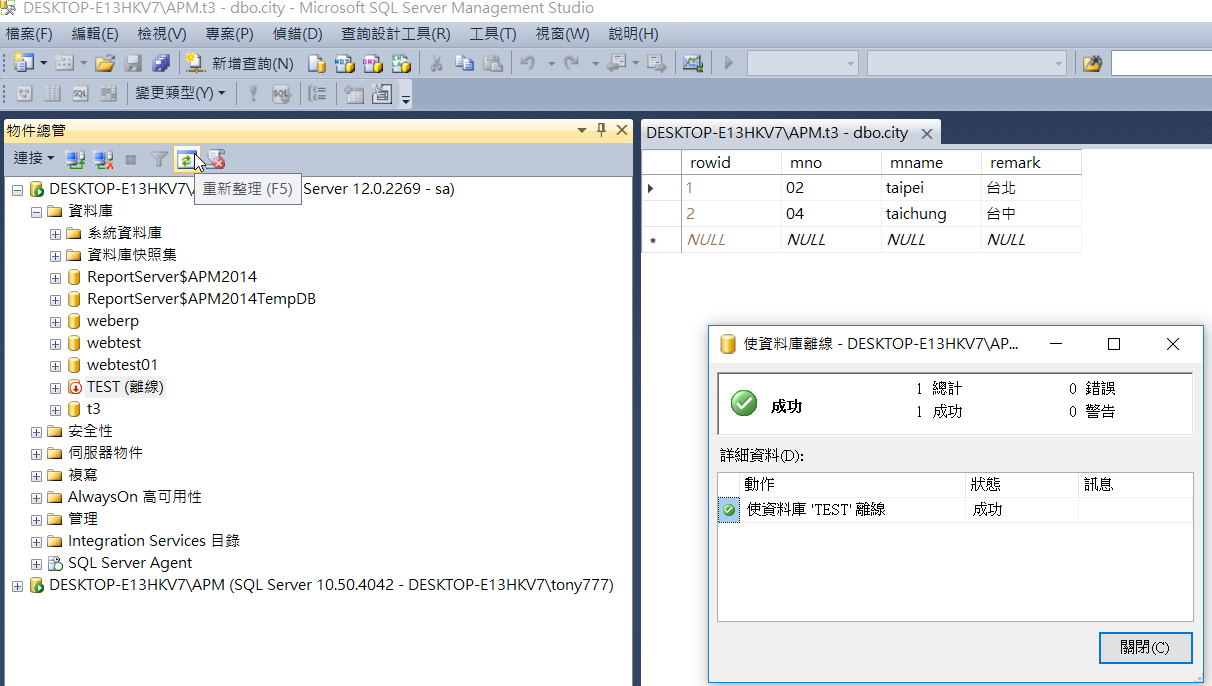The height and width of the screenshot is (686, 1212).
Task: Click the Open File folder icon
Action: (105, 63)
